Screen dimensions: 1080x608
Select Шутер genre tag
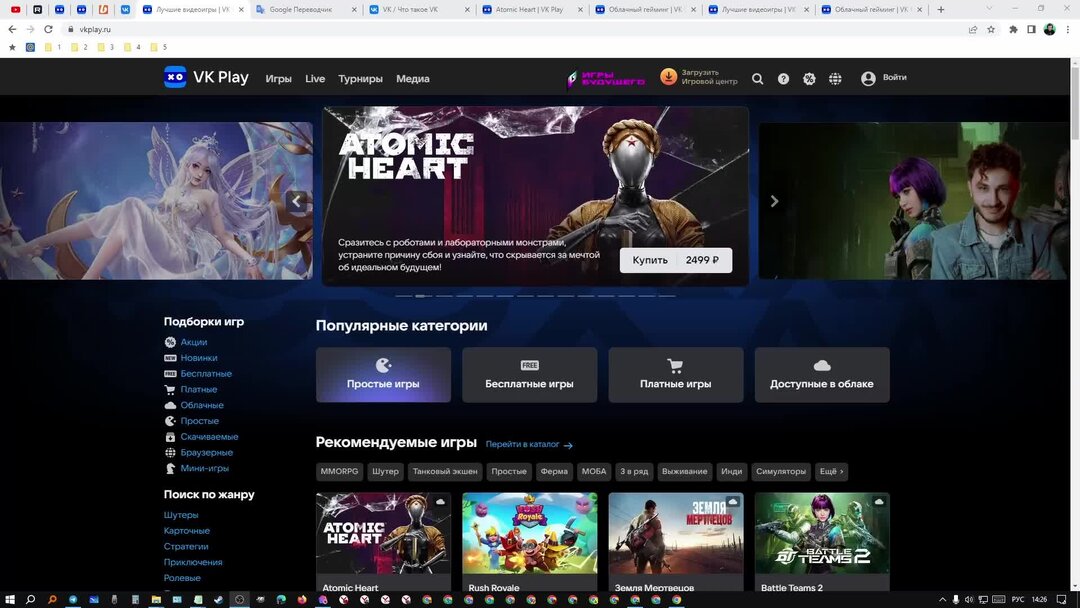[x=385, y=472]
